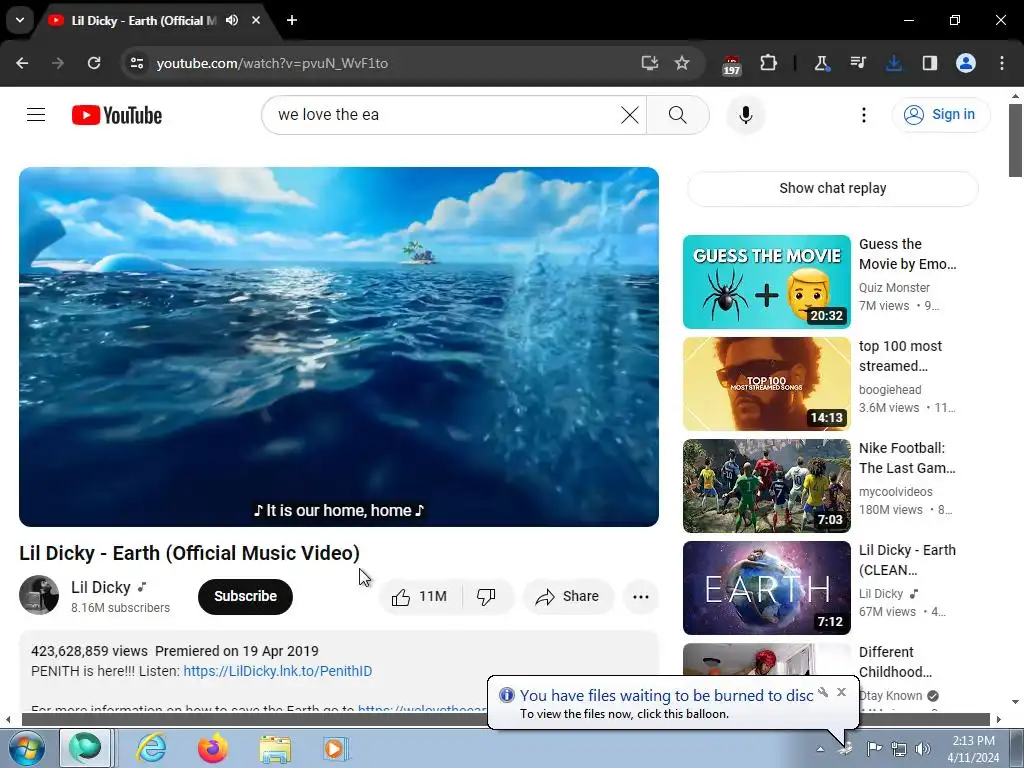
Task: View site information icon in address bar
Action: point(136,63)
